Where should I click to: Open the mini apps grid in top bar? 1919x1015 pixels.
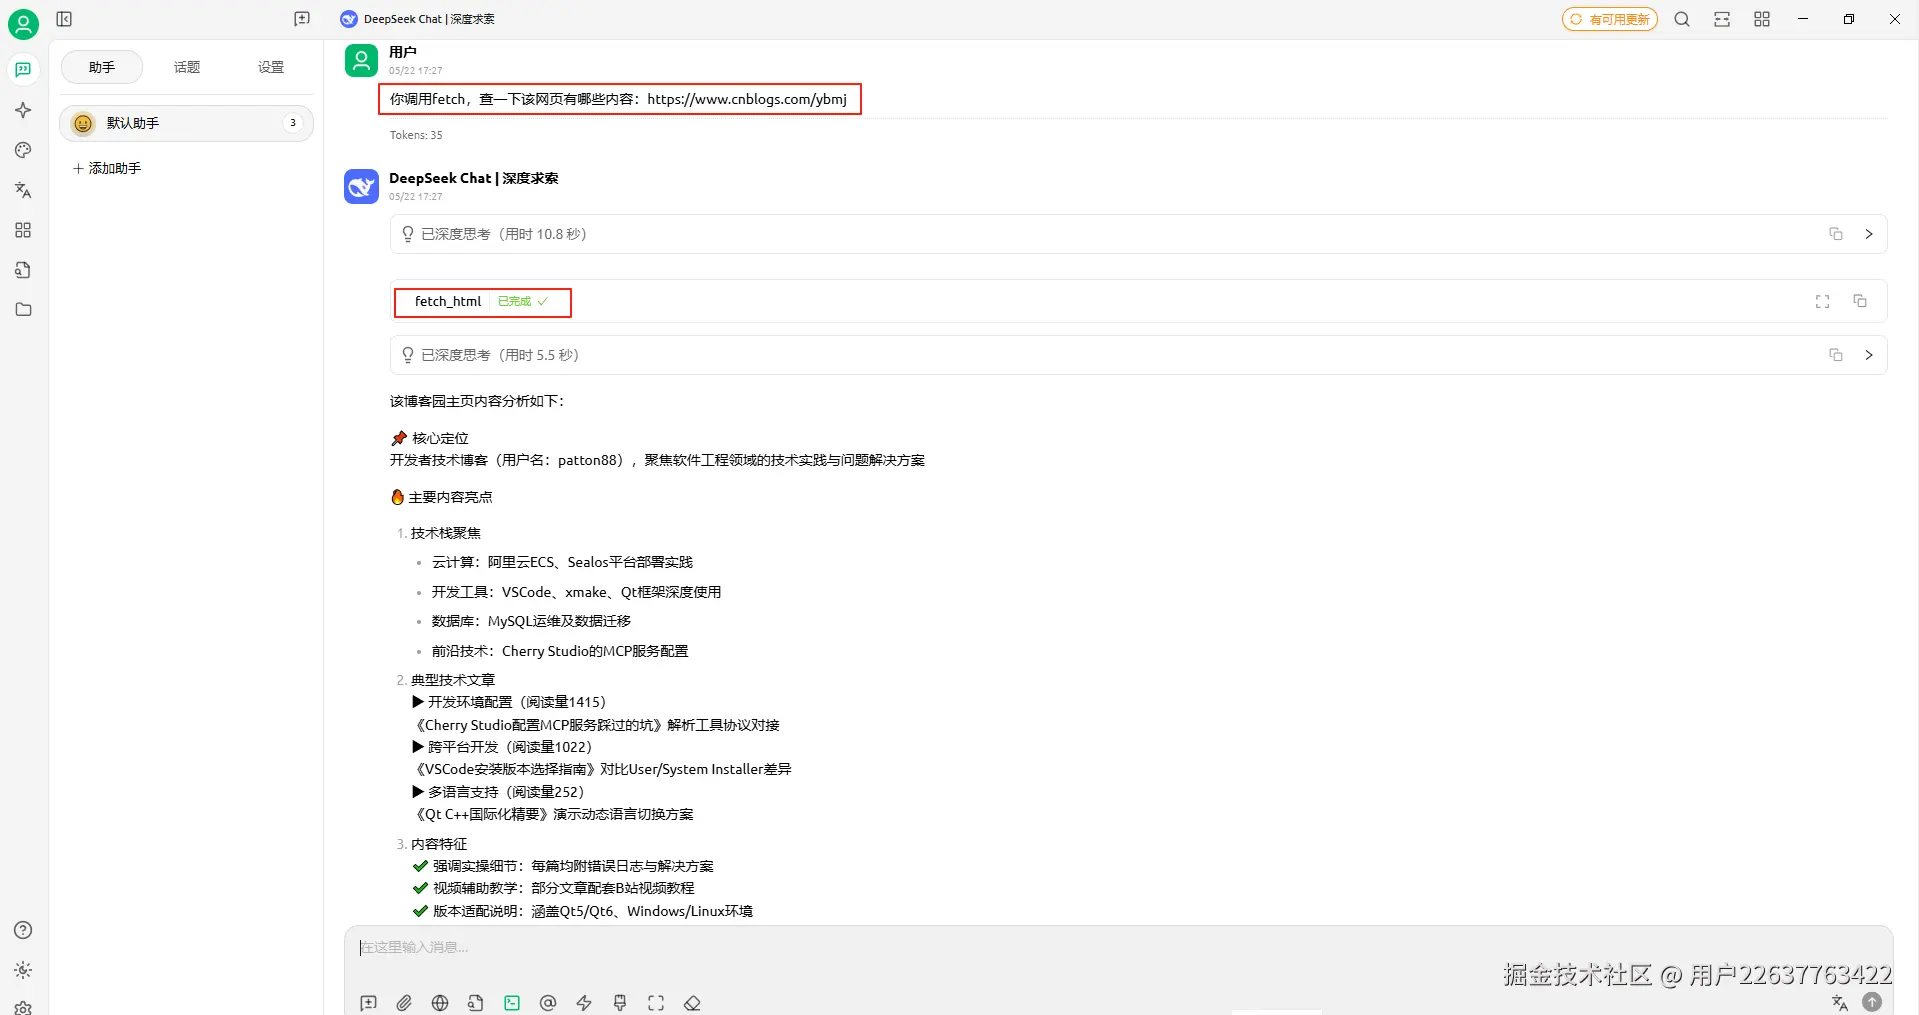click(x=1762, y=19)
